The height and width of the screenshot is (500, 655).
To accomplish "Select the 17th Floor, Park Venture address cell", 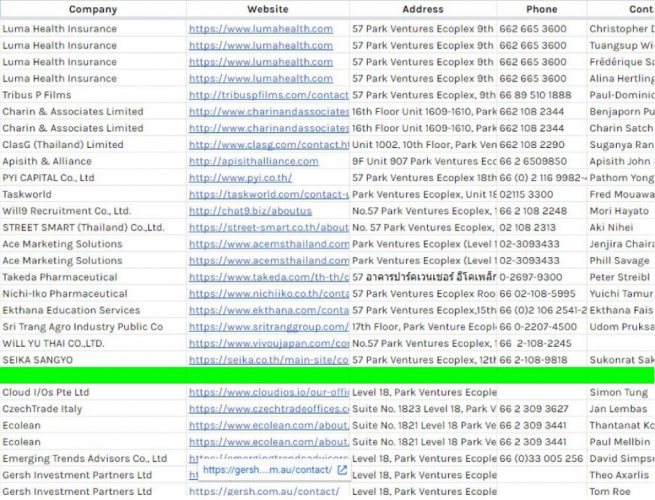I will 423,327.
